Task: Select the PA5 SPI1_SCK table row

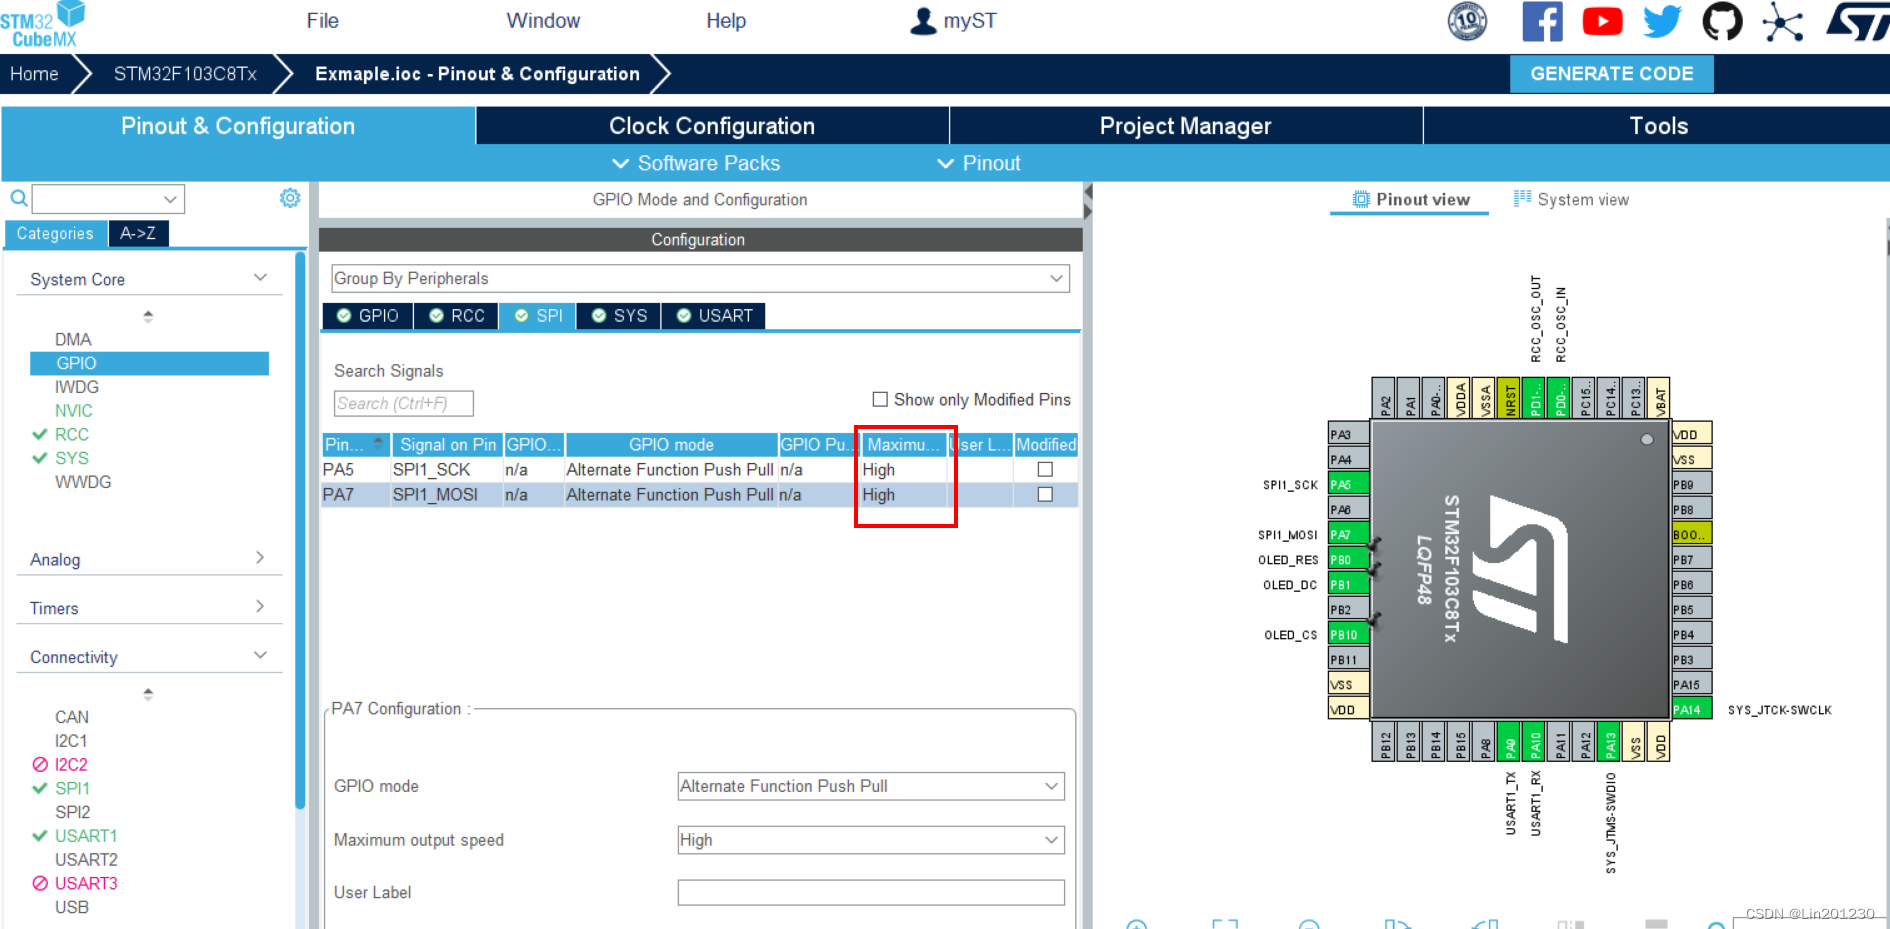Action: (699, 469)
